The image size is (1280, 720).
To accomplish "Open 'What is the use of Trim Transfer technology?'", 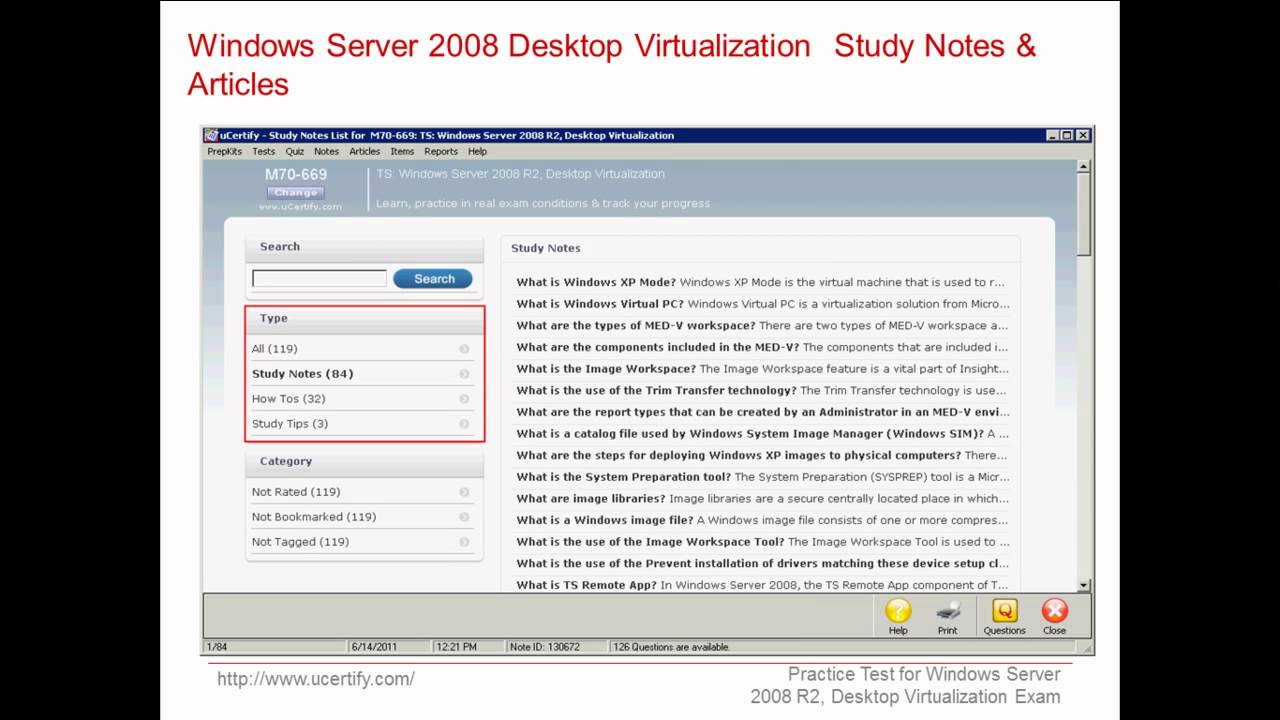I will pos(762,391).
